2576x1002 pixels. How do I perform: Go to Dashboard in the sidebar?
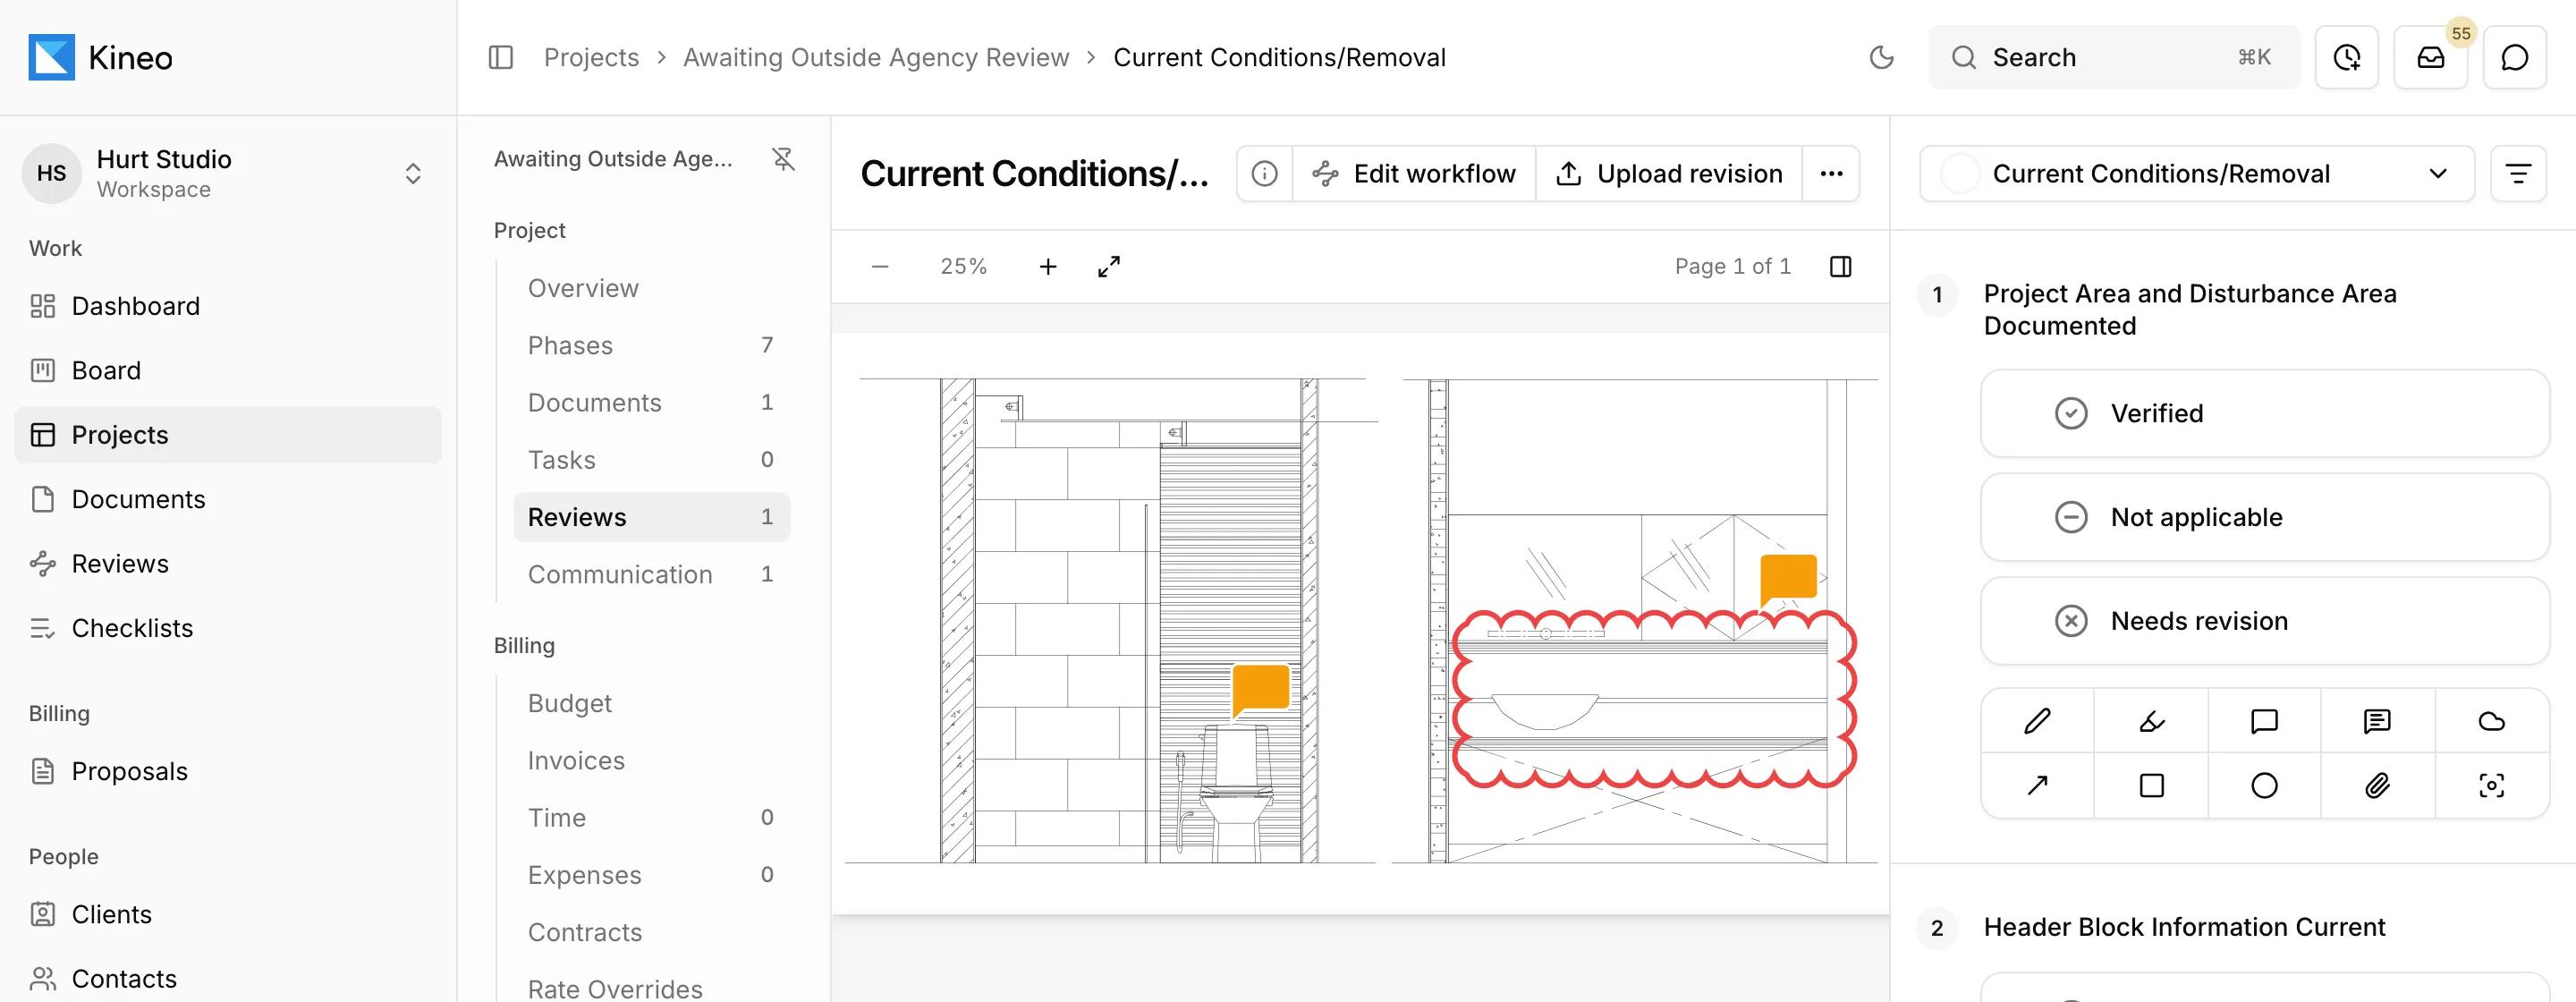pyautogui.click(x=228, y=306)
